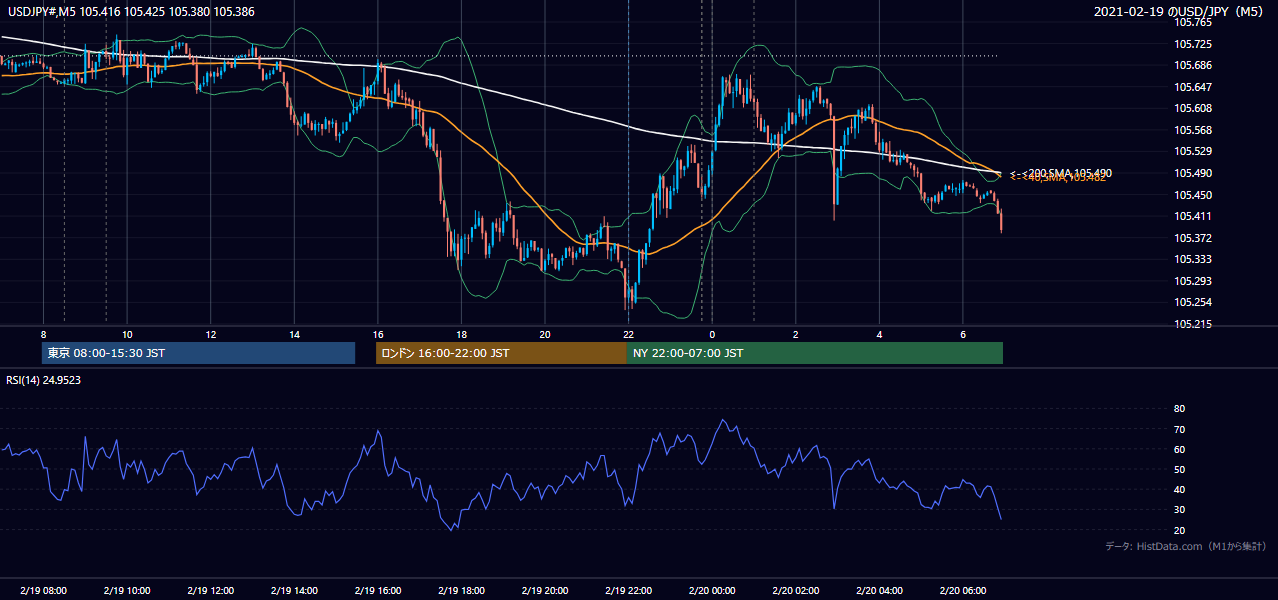
Task: Click the NY 22:00-07:00 JST session bar
Action: (x=815, y=353)
